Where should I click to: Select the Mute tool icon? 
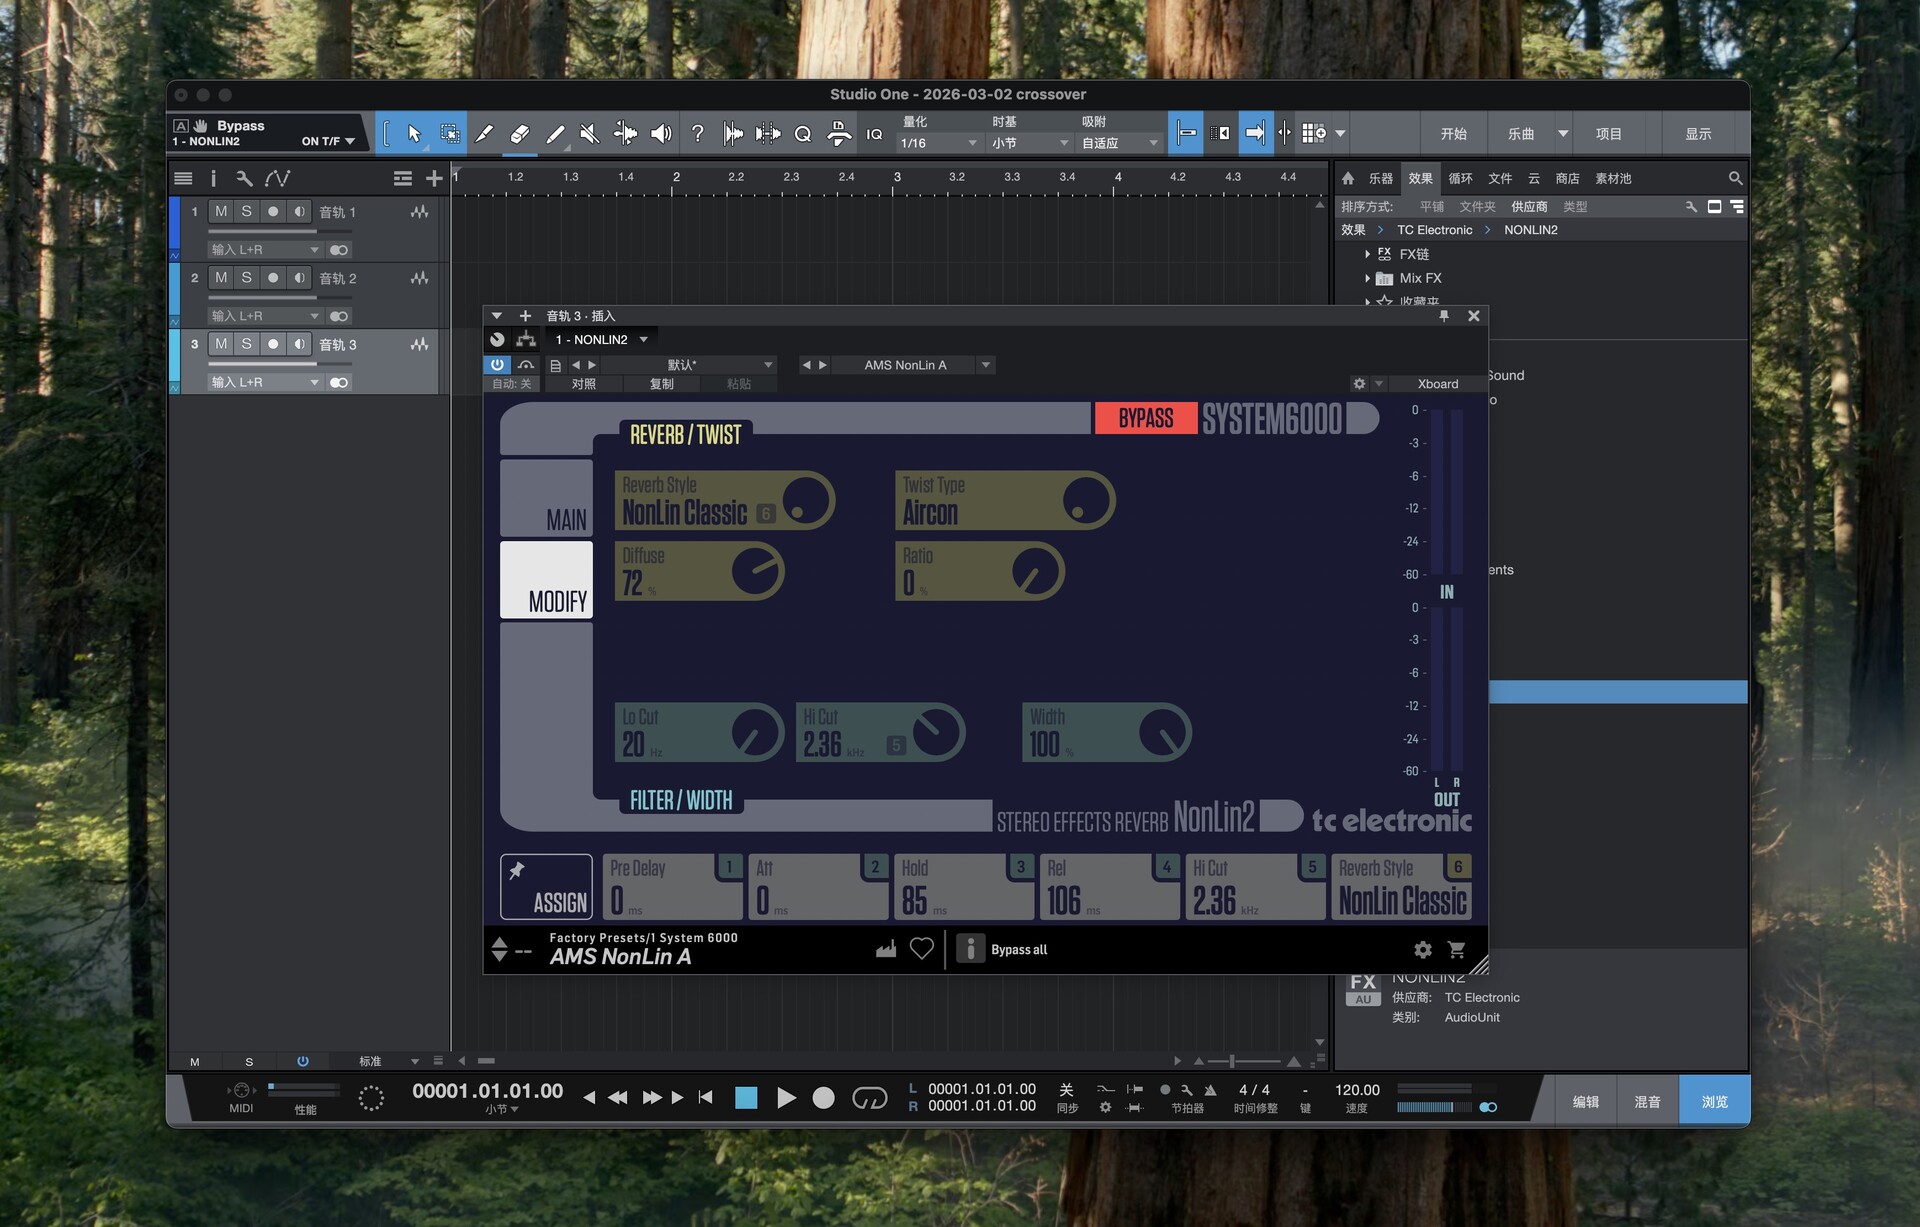pyautogui.click(x=590, y=133)
